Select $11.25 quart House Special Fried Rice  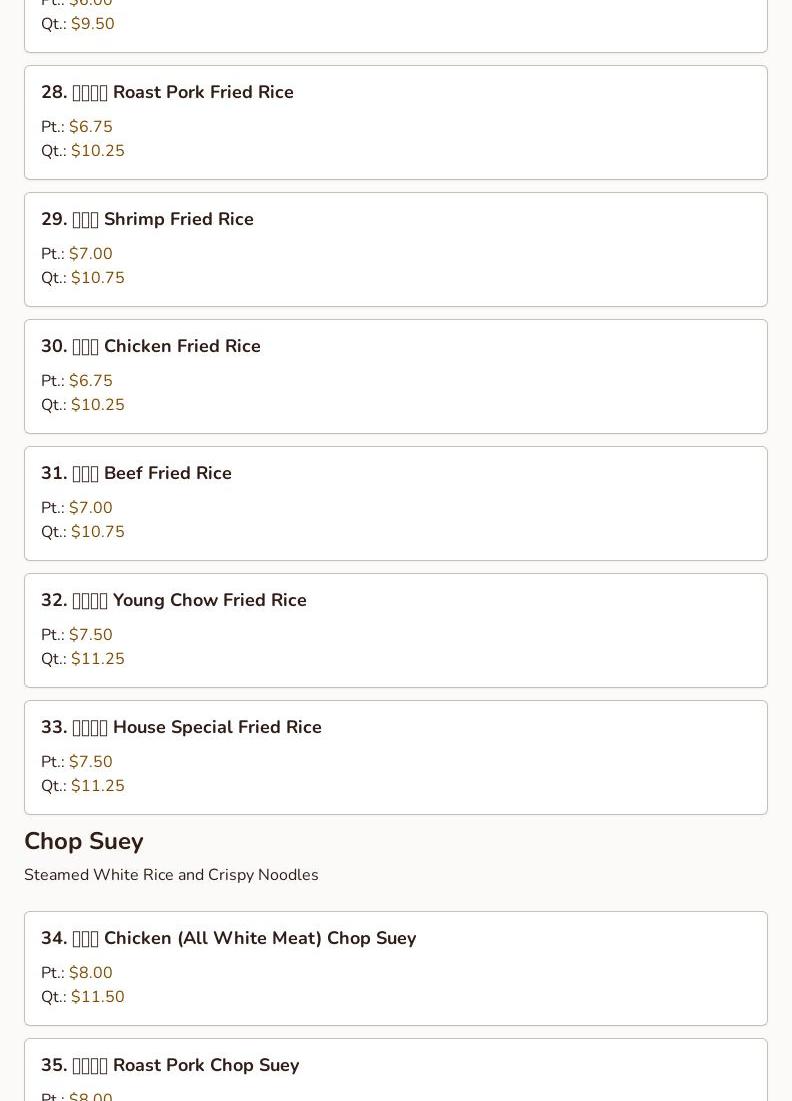click(97, 786)
